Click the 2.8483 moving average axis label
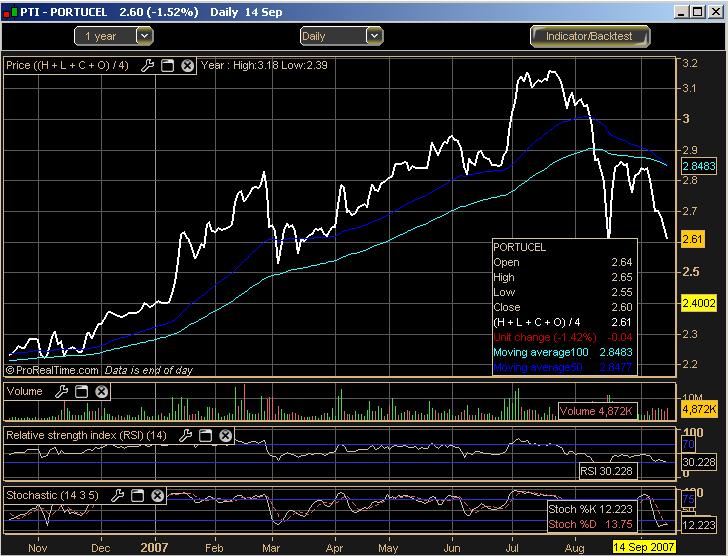728x556 pixels. click(699, 166)
